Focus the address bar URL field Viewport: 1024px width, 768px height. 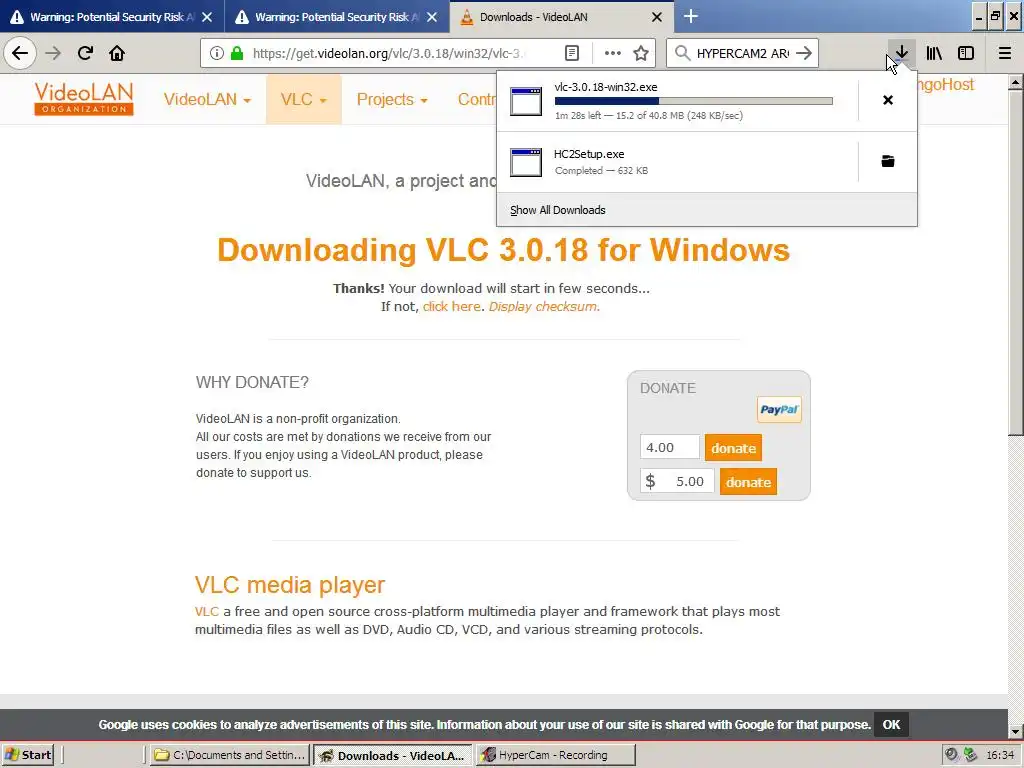pyautogui.click(x=388, y=53)
